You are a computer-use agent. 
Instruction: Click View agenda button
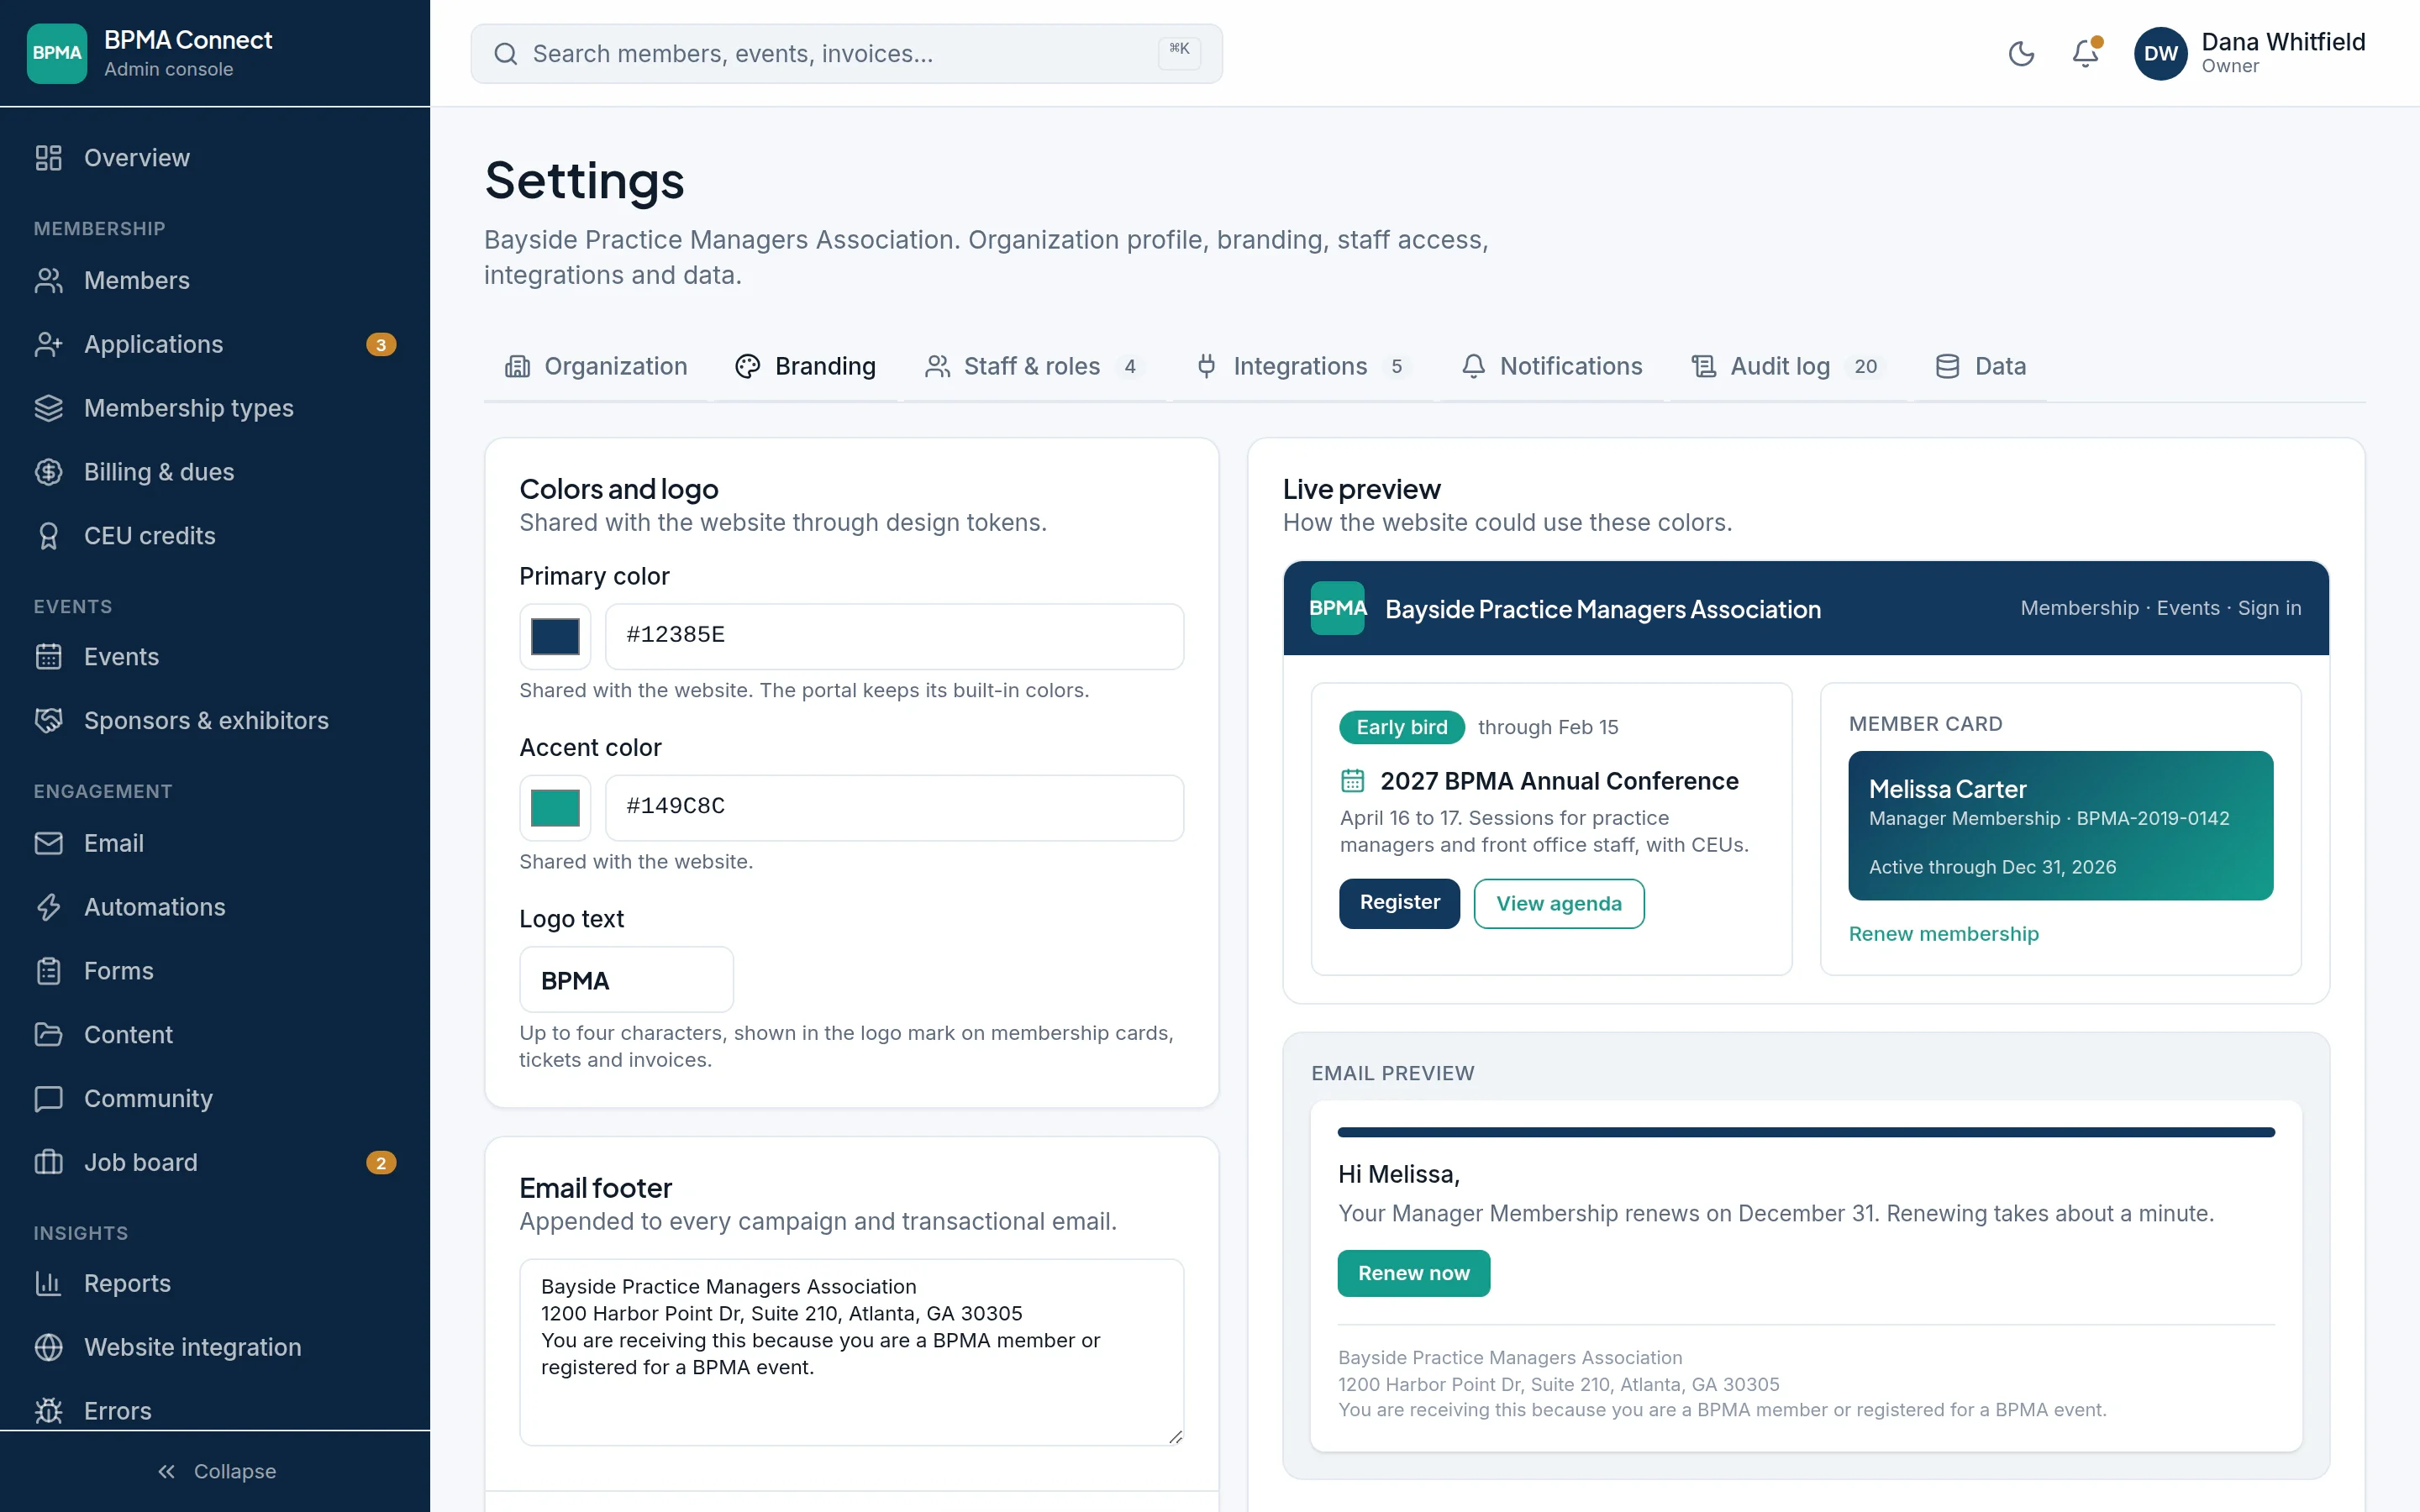[x=1559, y=903]
